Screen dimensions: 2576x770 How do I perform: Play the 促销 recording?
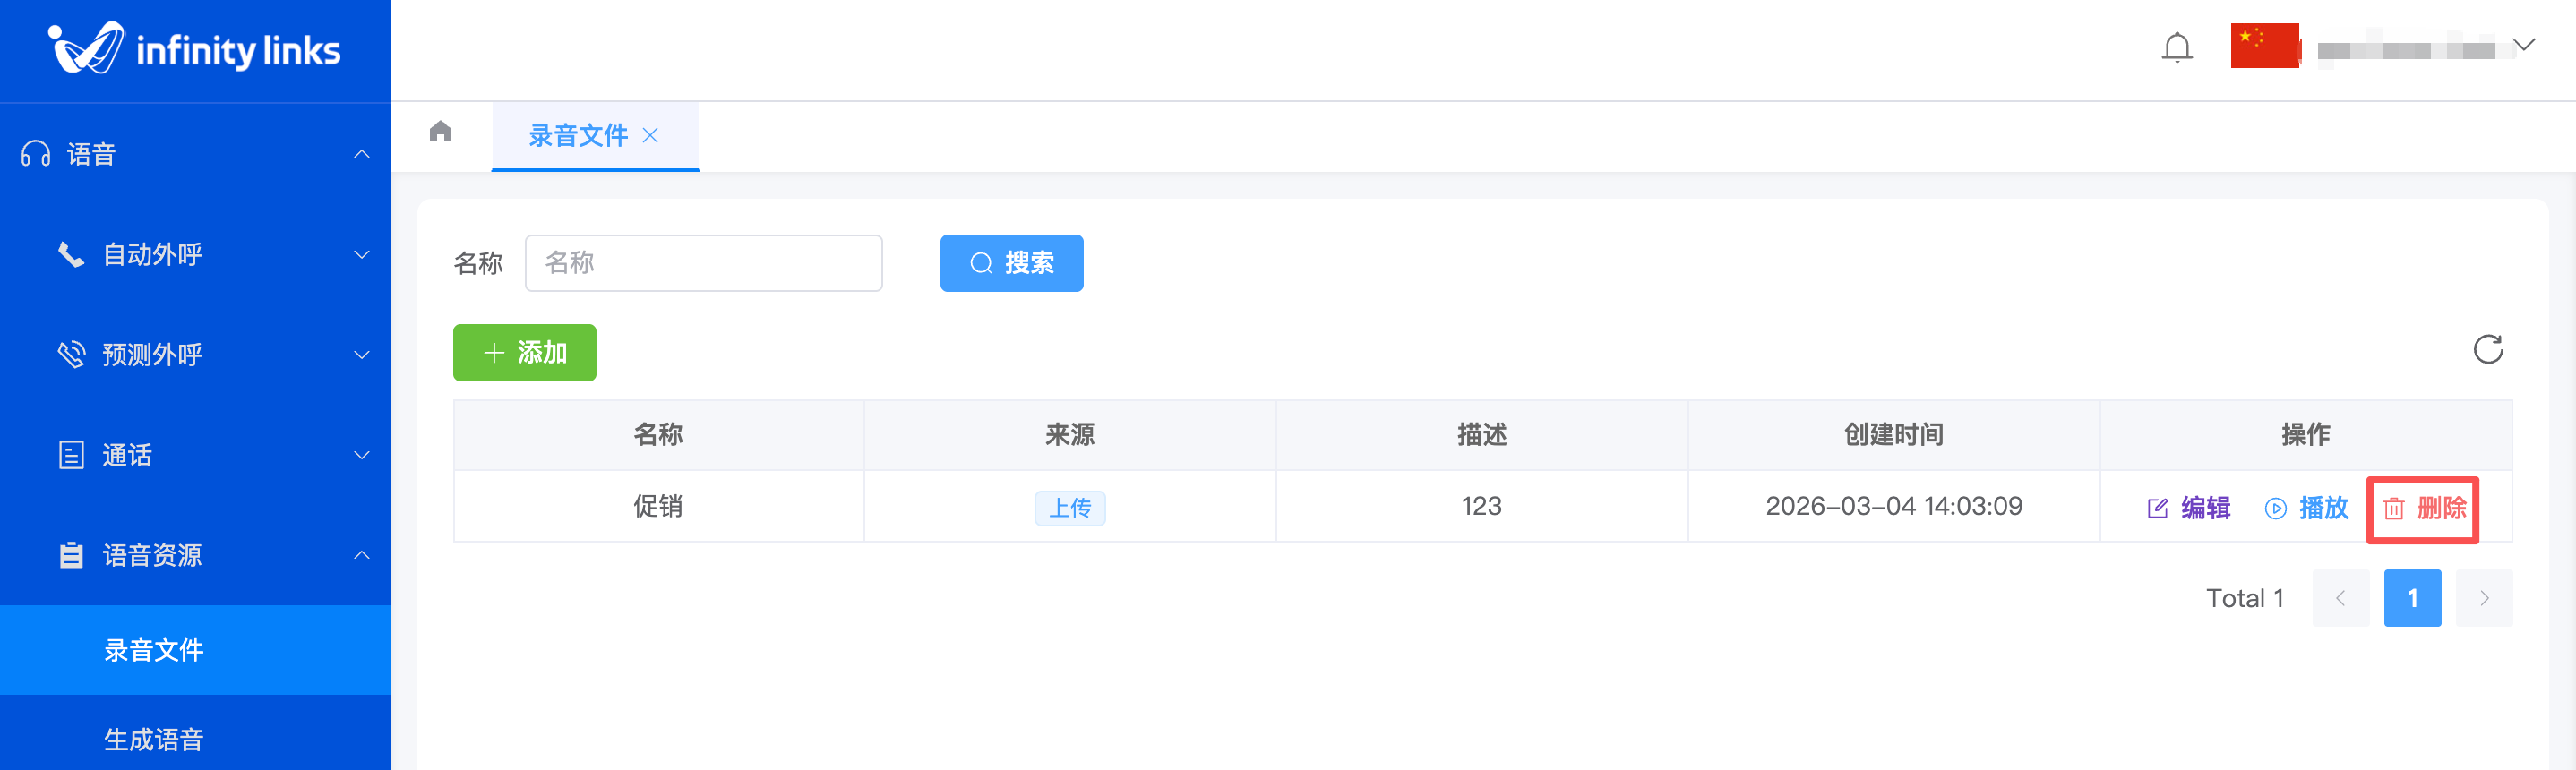(x=2306, y=508)
